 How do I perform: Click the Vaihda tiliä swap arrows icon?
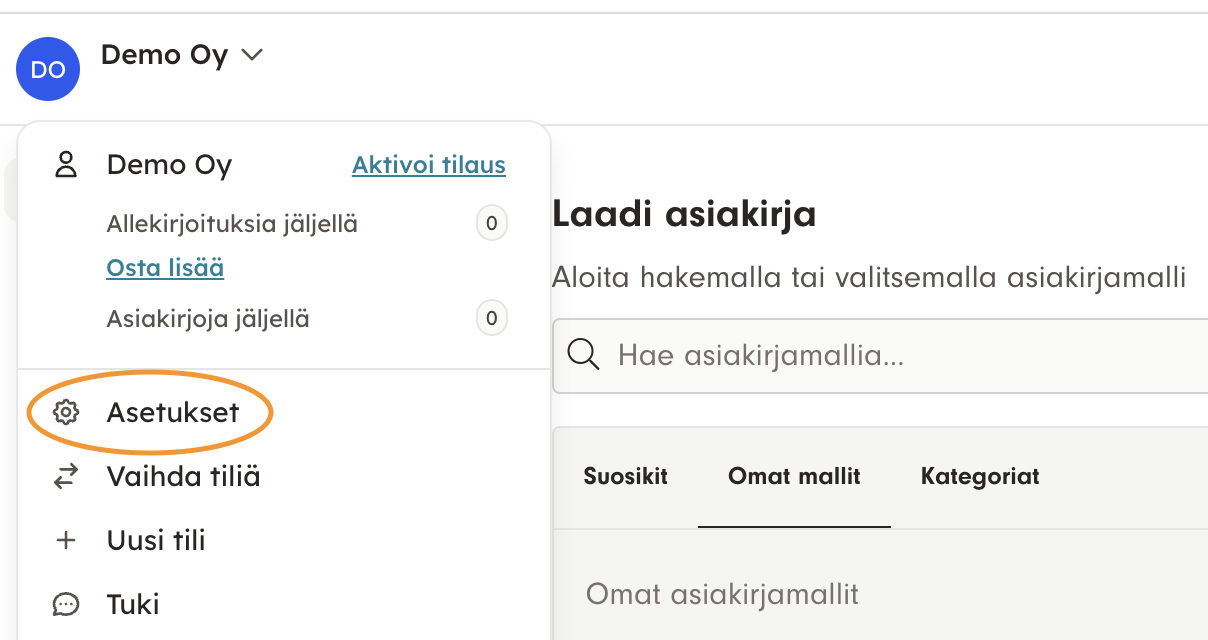pos(66,477)
